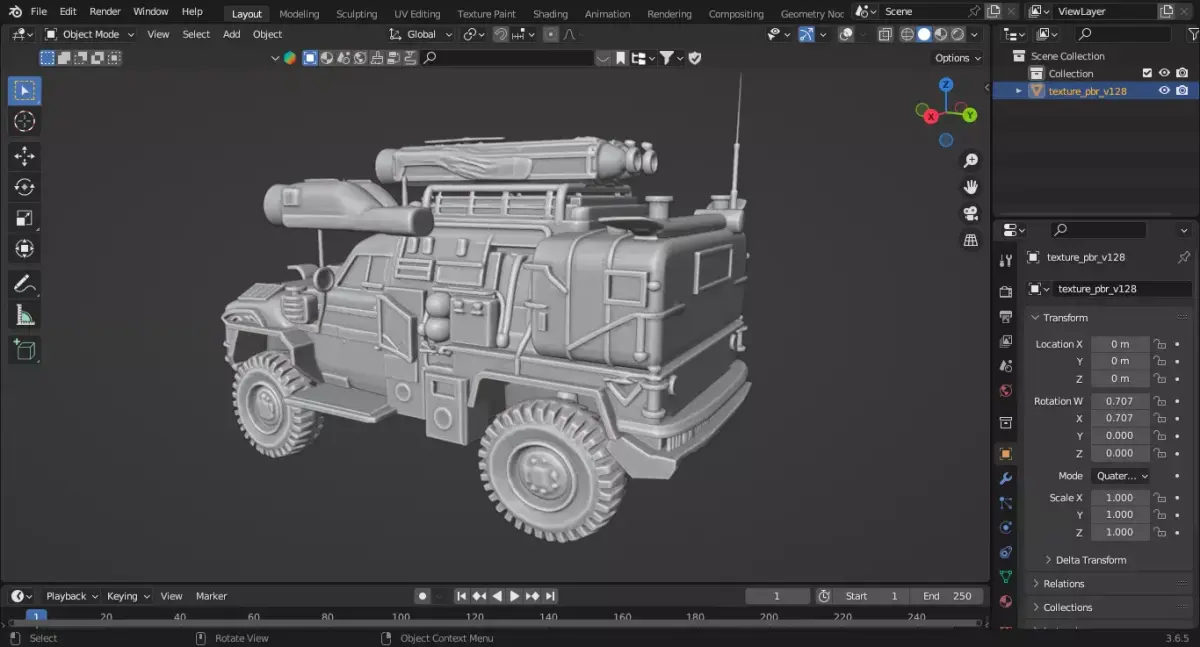Activate the Transform tool

click(25, 249)
